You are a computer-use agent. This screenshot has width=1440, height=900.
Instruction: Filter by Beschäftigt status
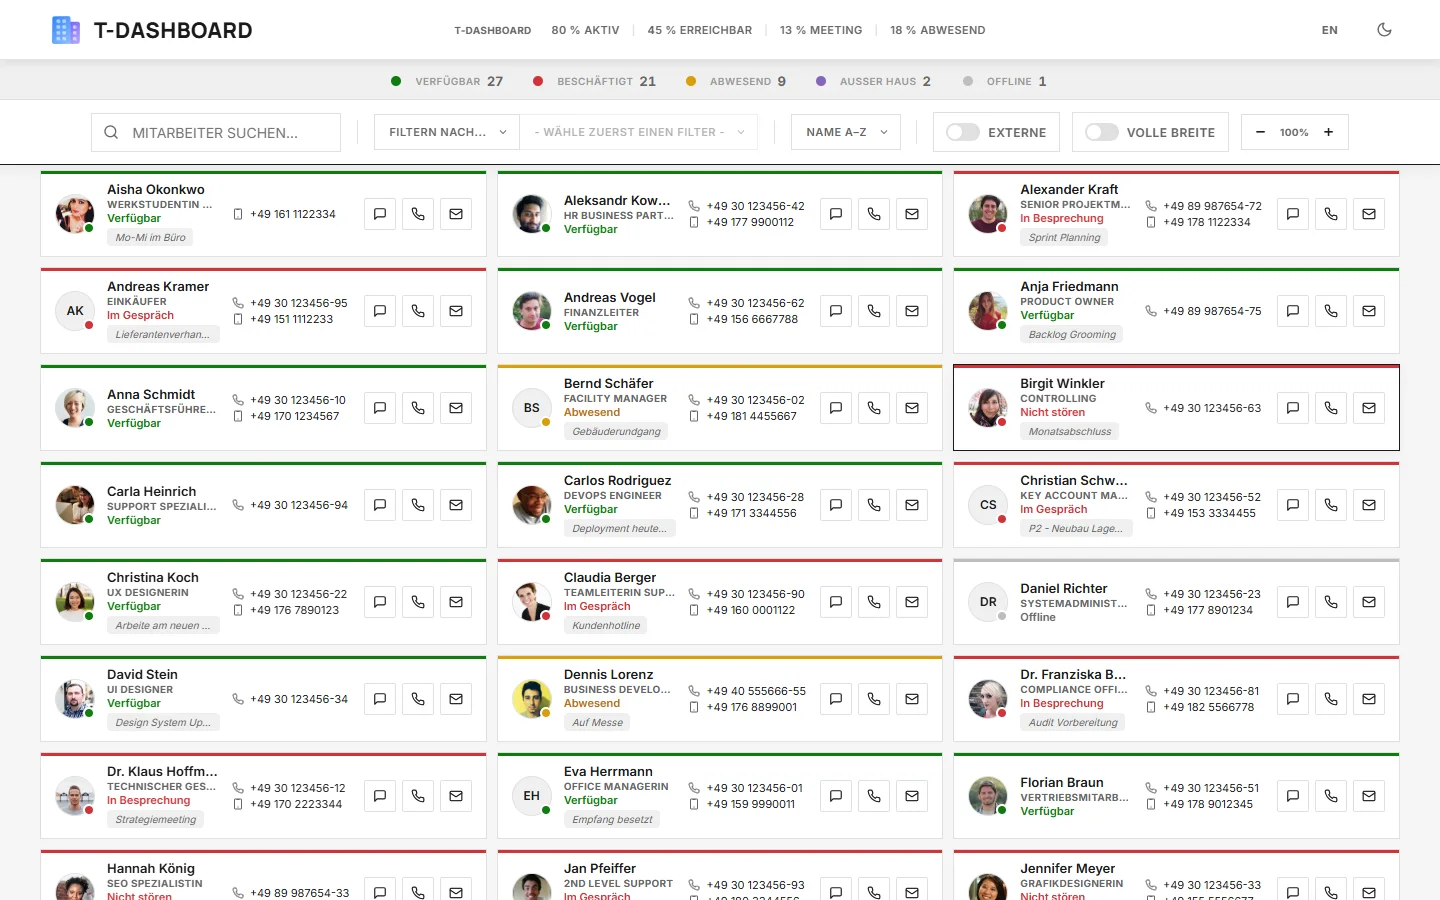[x=595, y=81]
